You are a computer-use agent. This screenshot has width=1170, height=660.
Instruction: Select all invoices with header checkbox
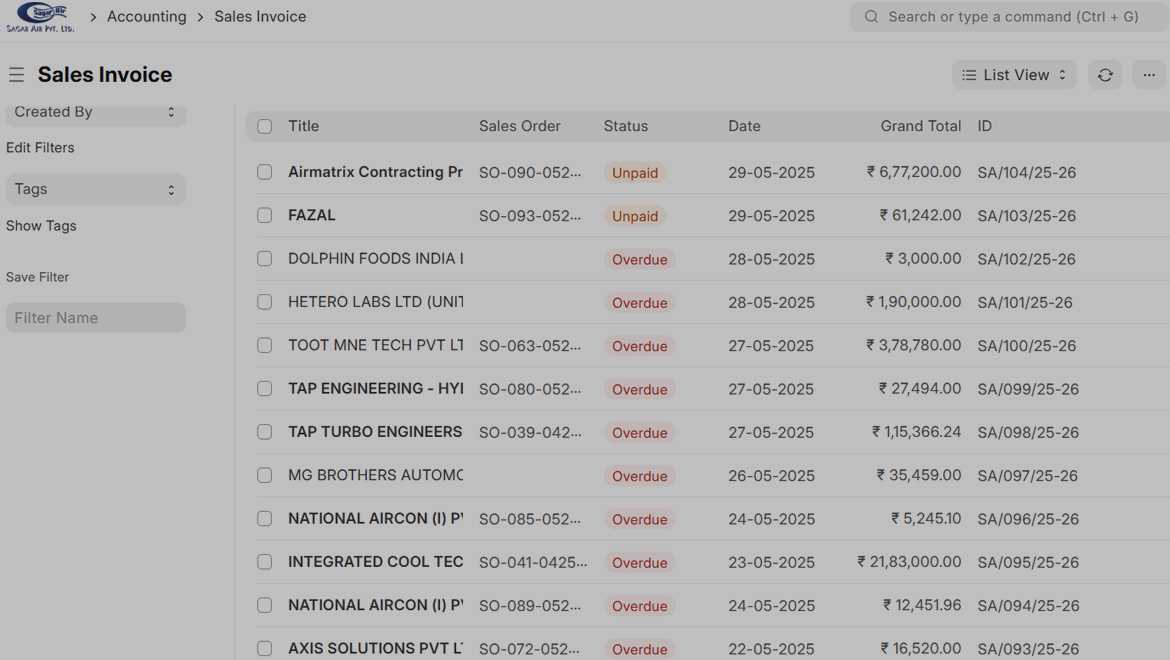click(x=264, y=126)
